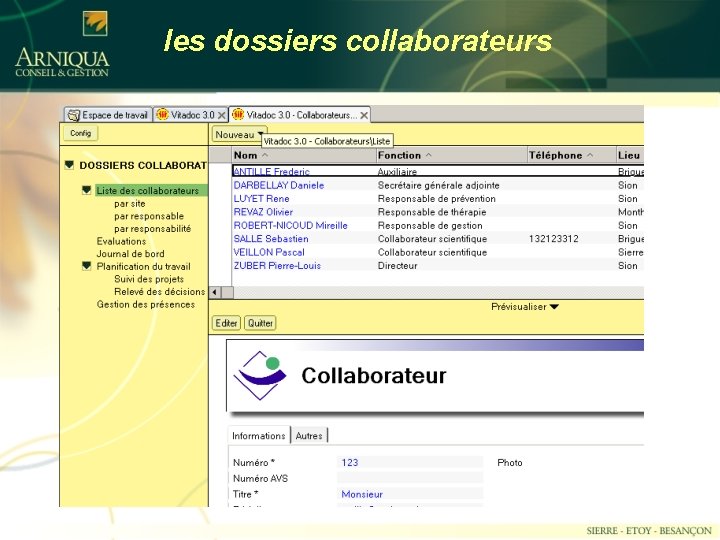Click the Titre field showing Monsieur
This screenshot has height=540, width=720.
point(410,494)
